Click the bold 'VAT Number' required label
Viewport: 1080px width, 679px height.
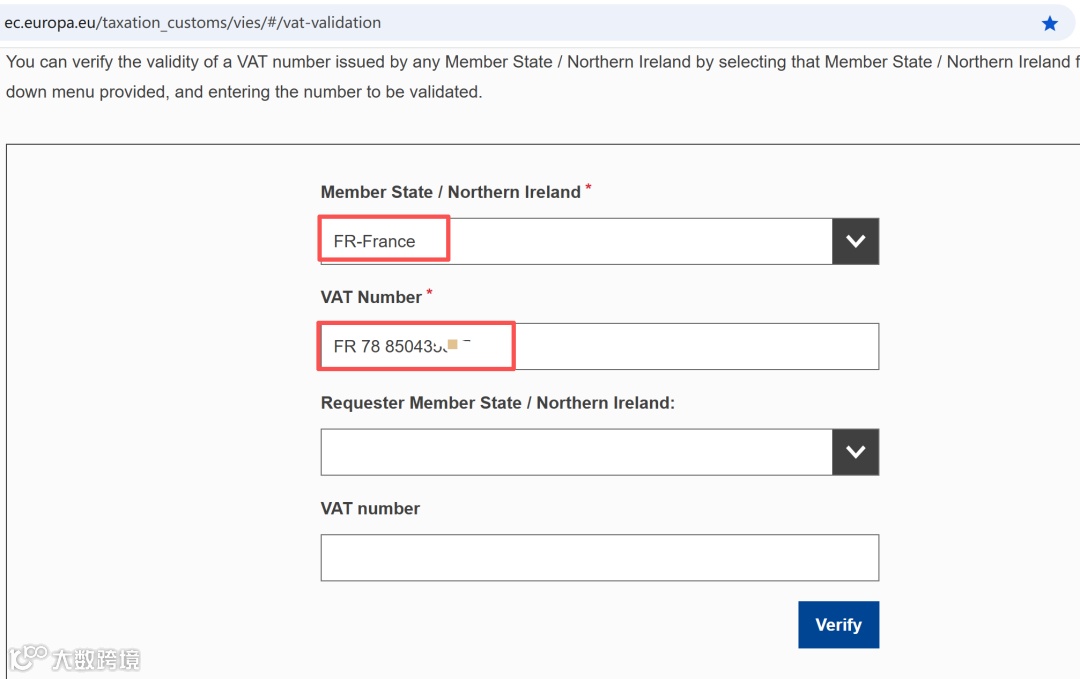pos(371,297)
